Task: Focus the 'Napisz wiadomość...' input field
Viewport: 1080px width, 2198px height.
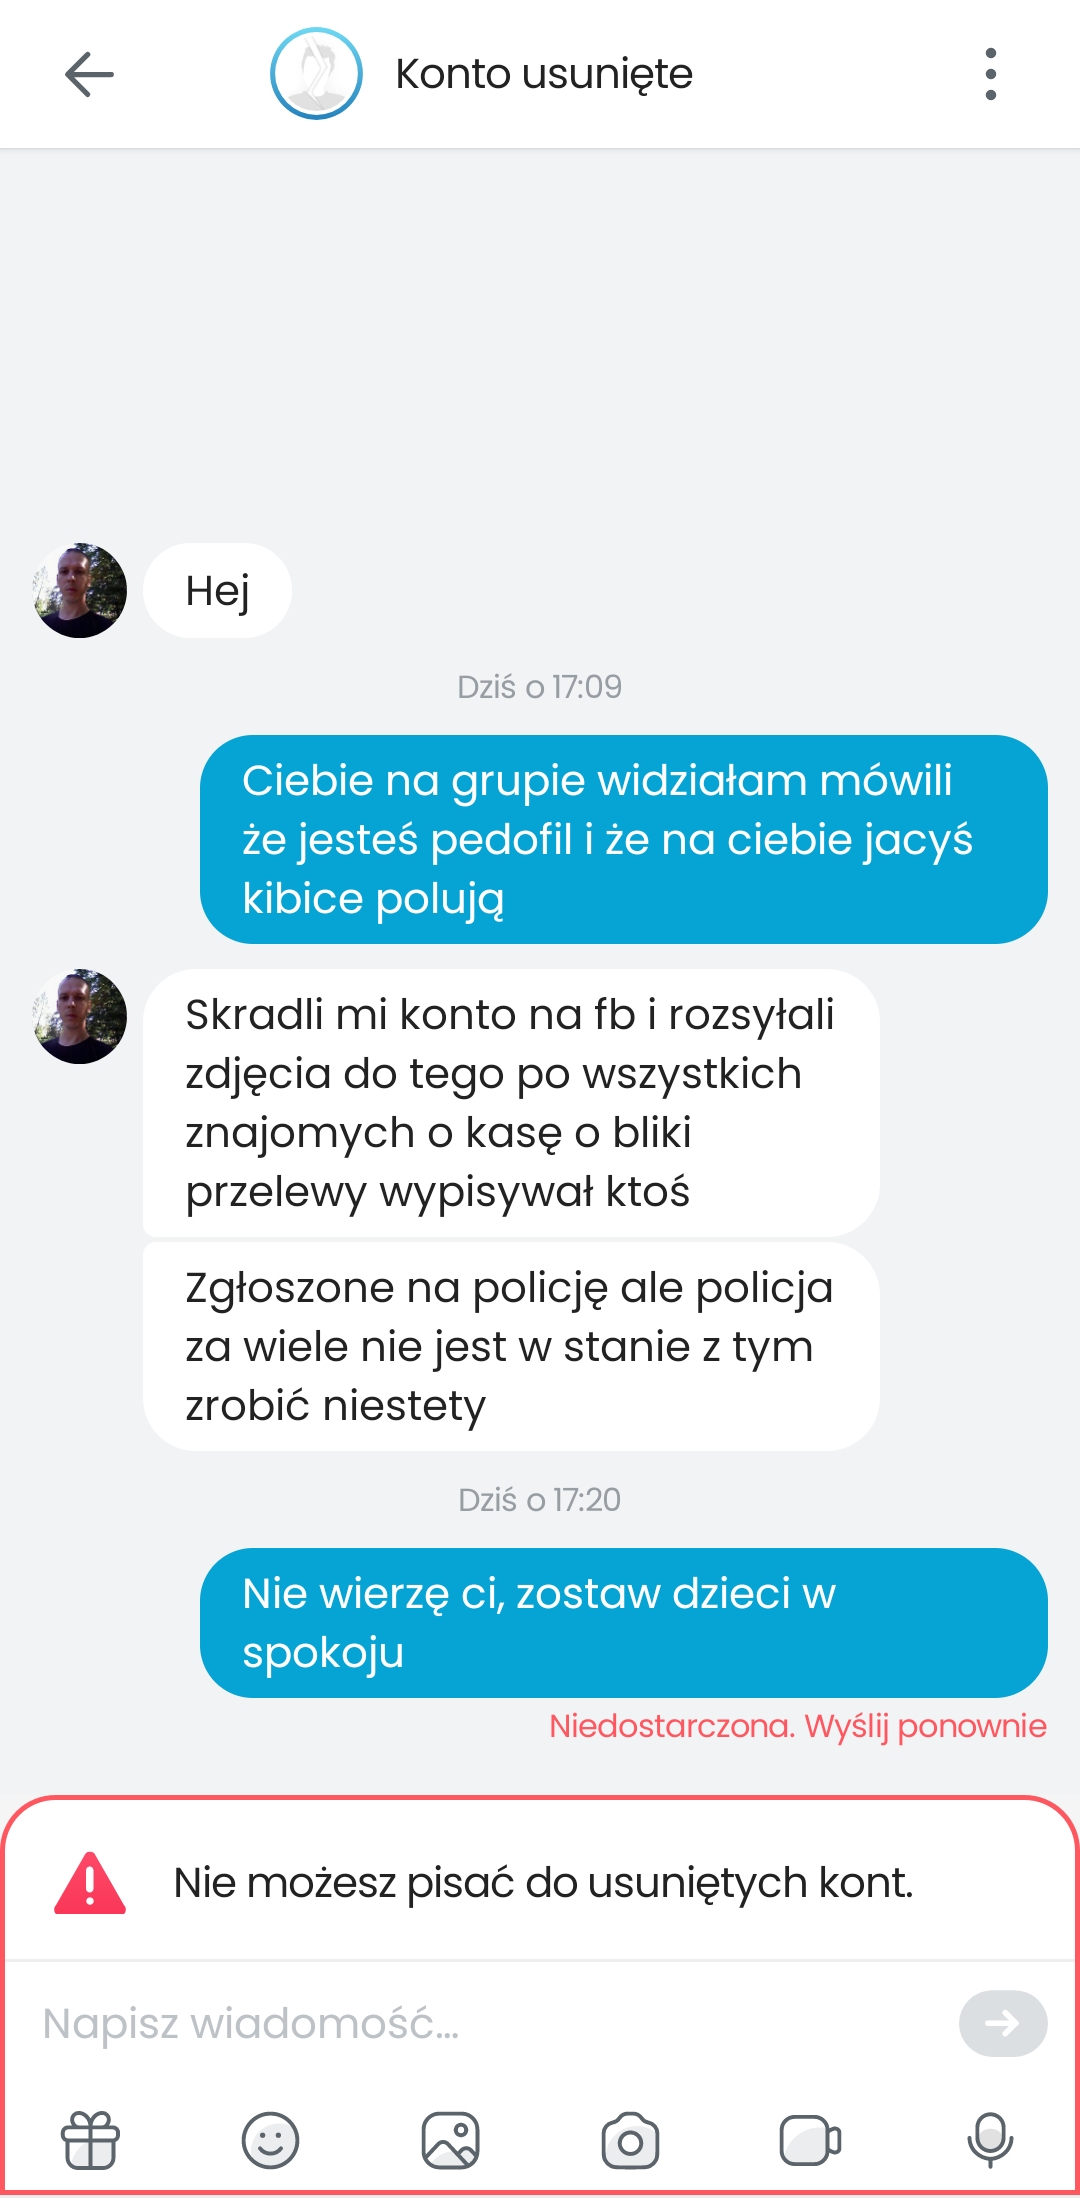Action: 490,2024
